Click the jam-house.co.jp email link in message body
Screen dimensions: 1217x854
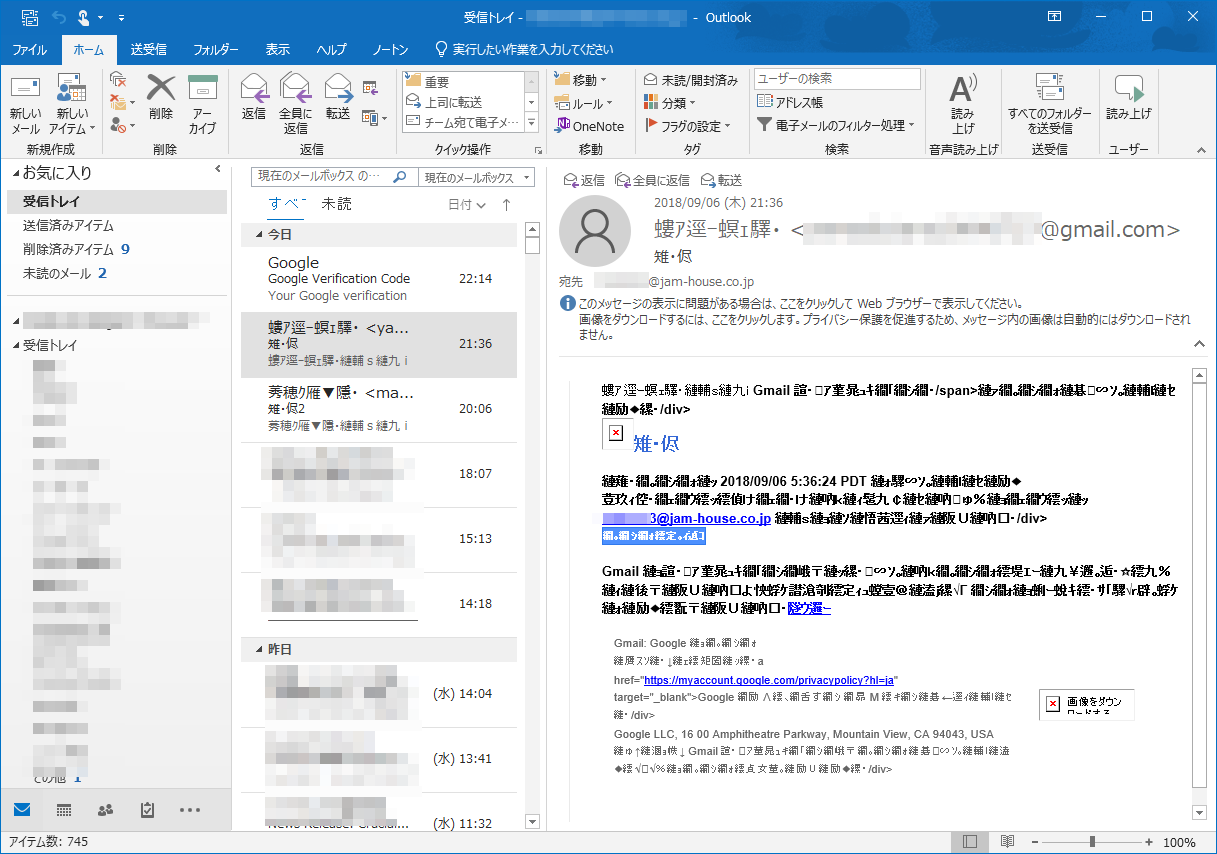point(686,518)
